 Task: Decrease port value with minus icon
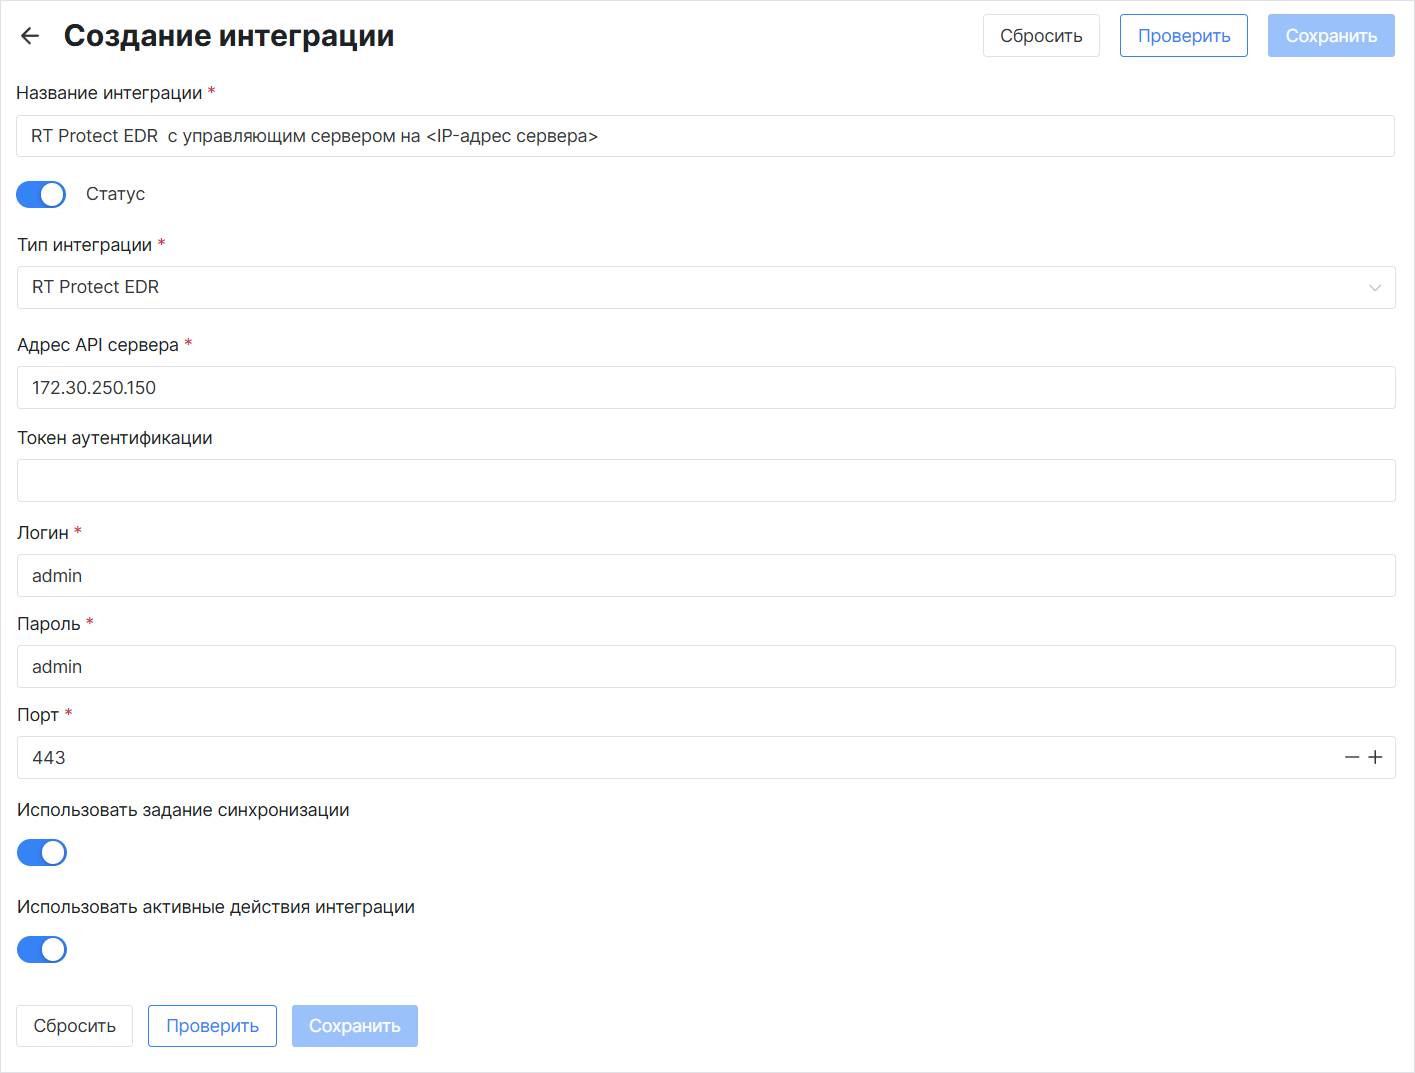[1352, 758]
